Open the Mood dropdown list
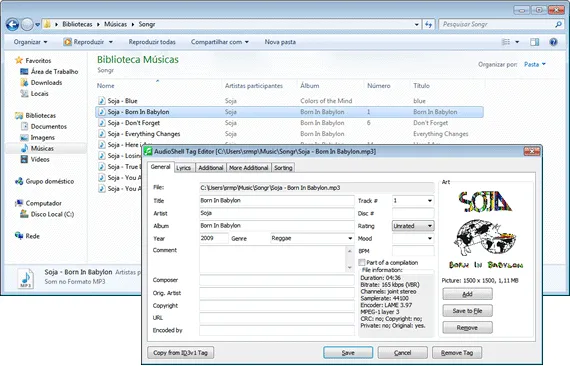Image resolution: width=570 pixels, height=366 pixels. 430,238
